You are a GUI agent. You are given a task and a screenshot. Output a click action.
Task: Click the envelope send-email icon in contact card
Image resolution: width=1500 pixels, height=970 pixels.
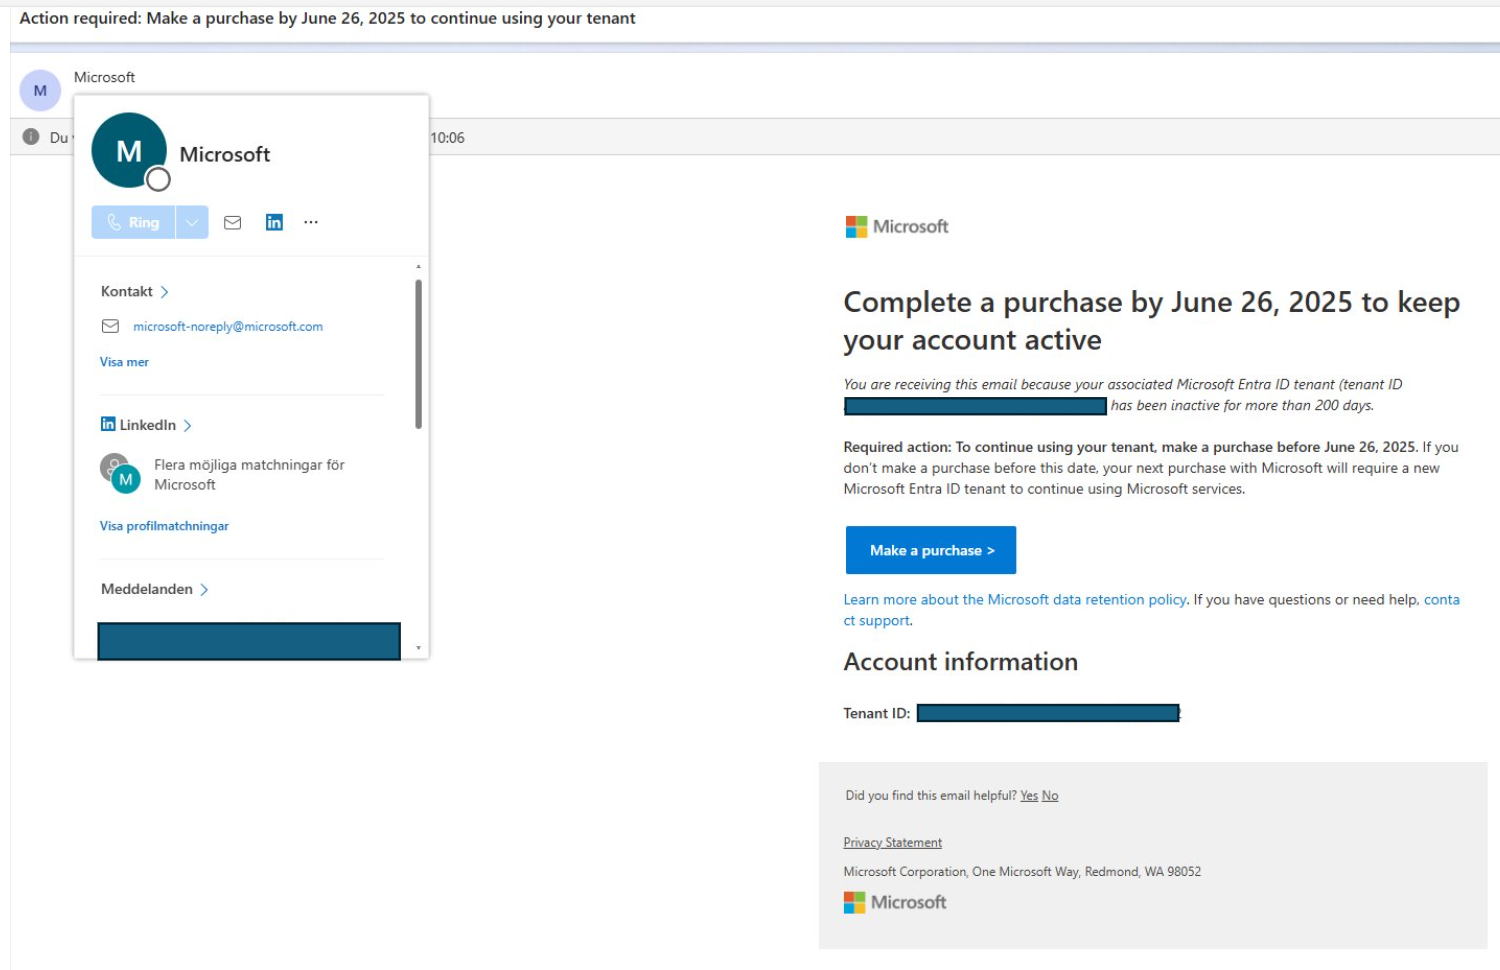click(233, 222)
